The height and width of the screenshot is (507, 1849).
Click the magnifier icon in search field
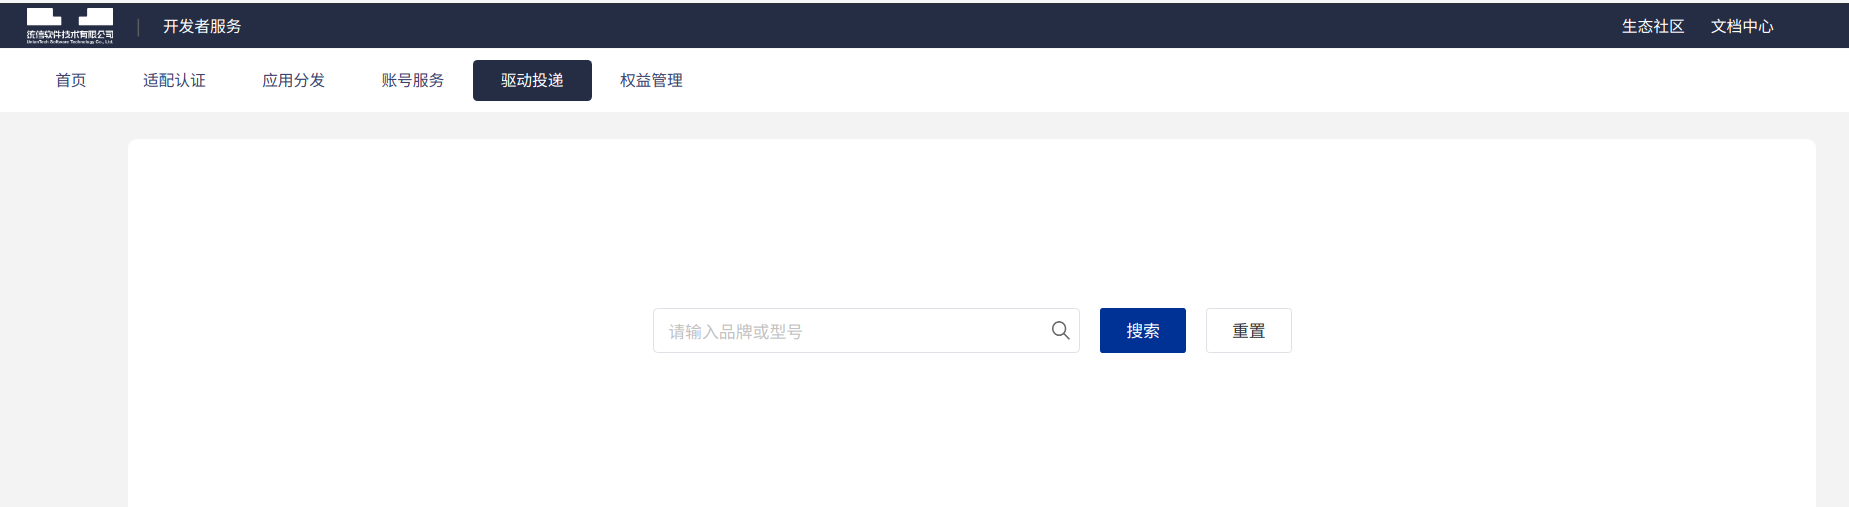(x=1060, y=330)
